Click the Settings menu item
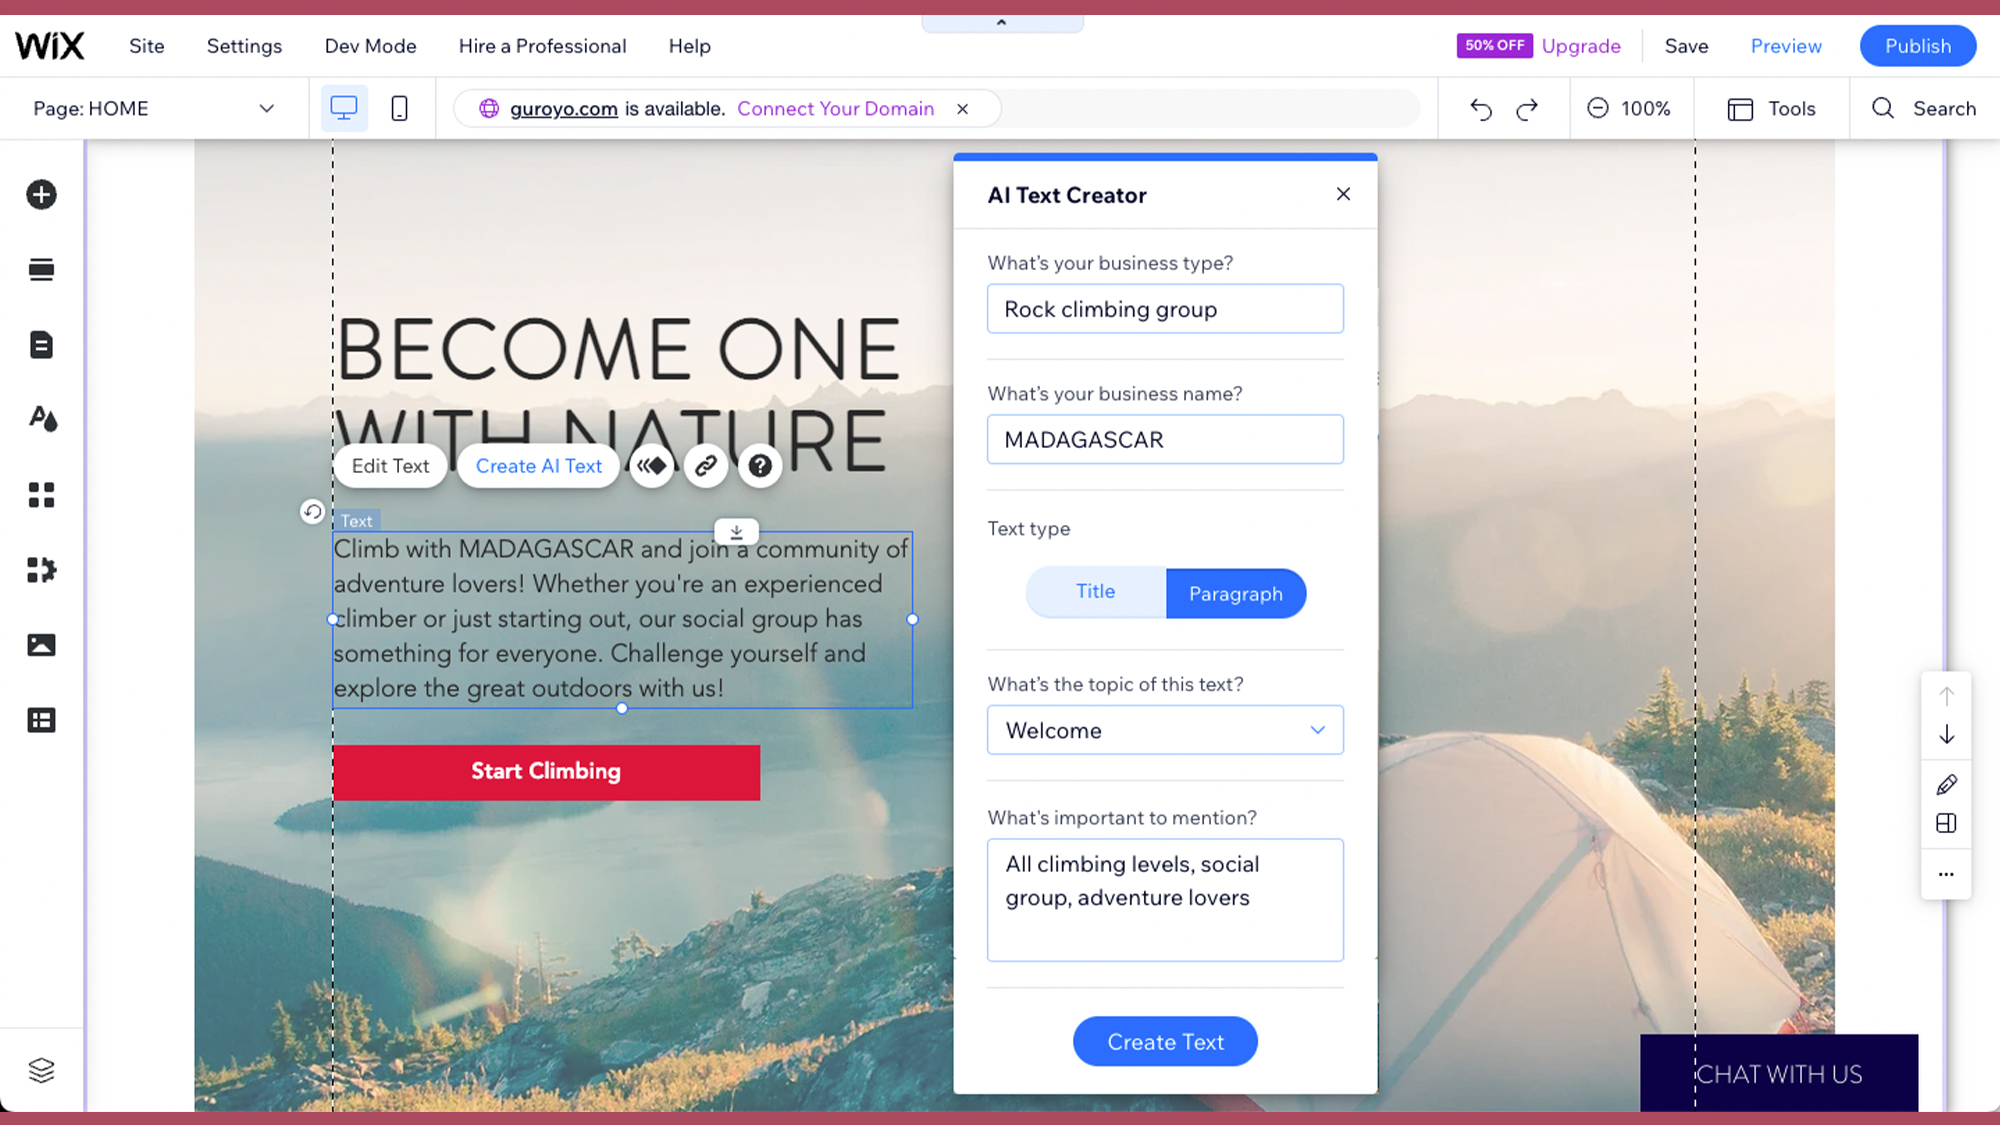This screenshot has width=2000, height=1125. coord(245,45)
